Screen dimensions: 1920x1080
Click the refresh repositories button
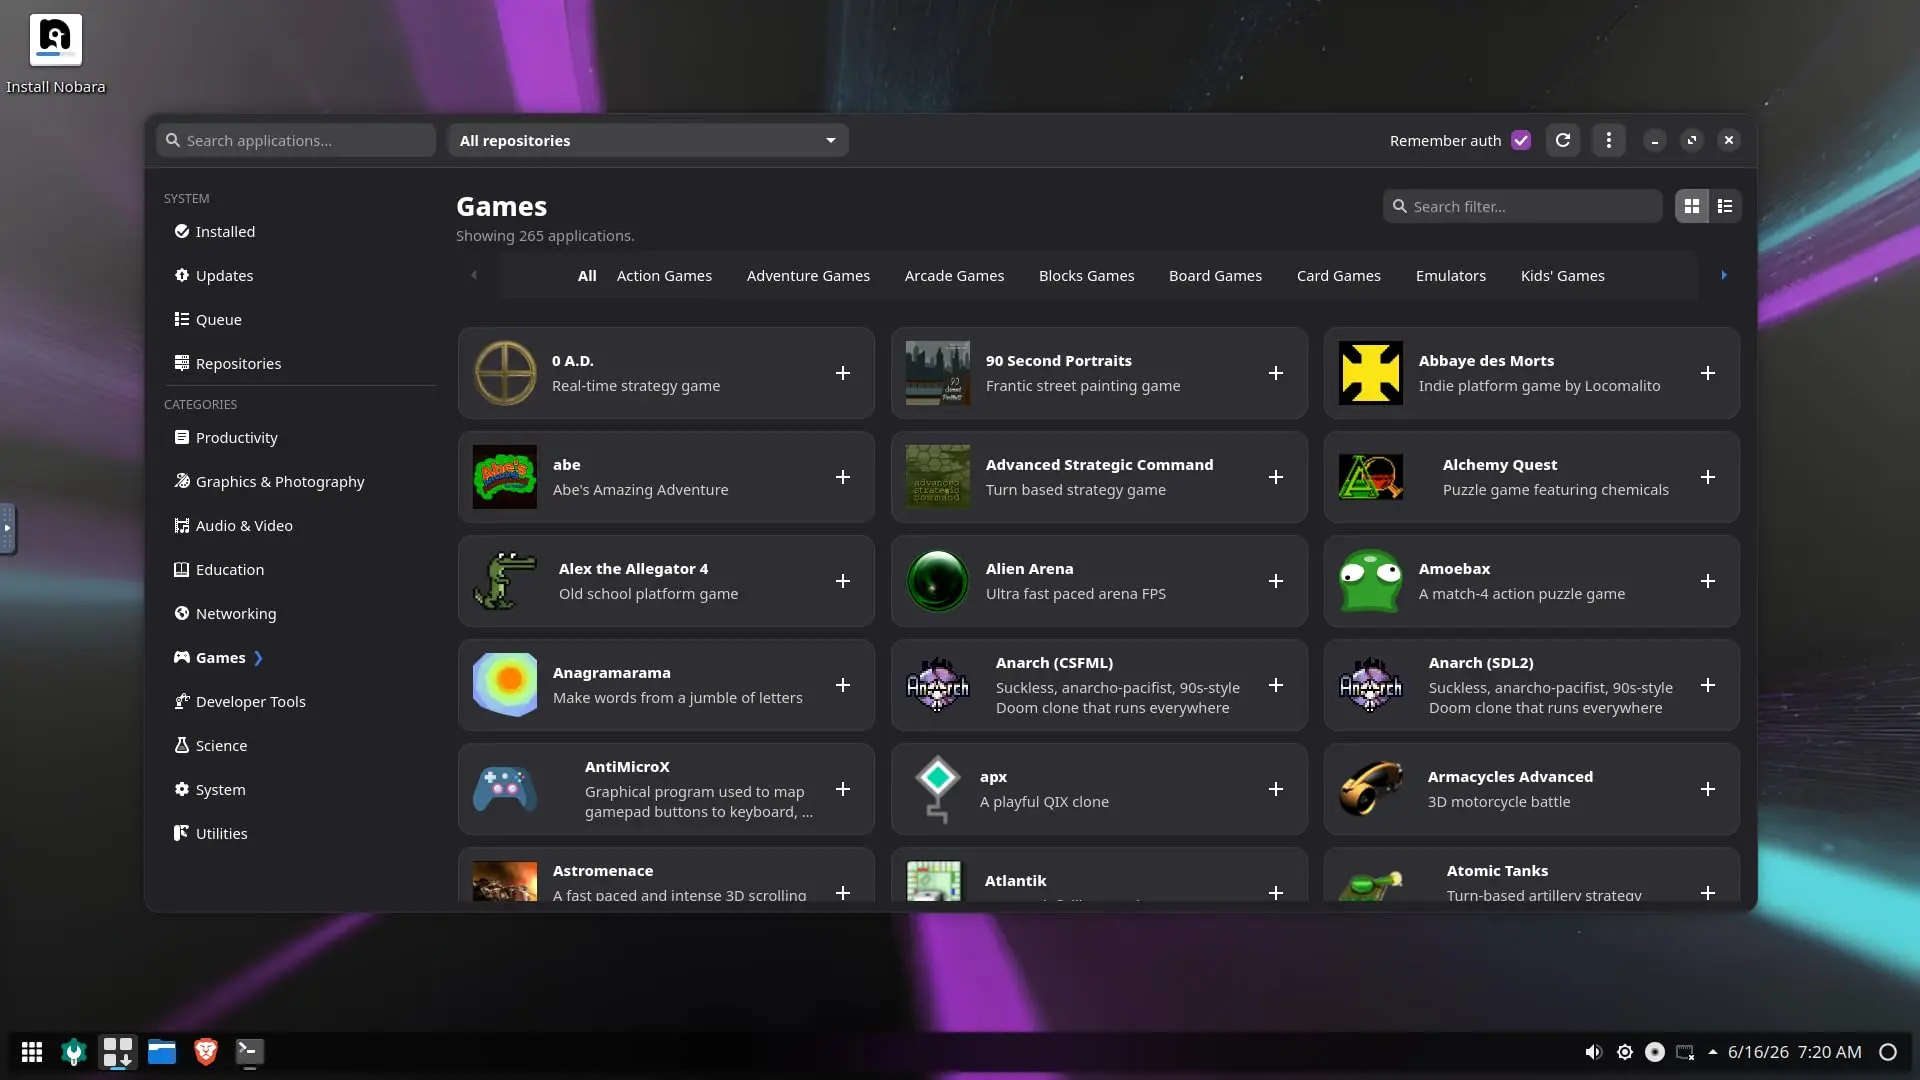click(x=1563, y=140)
